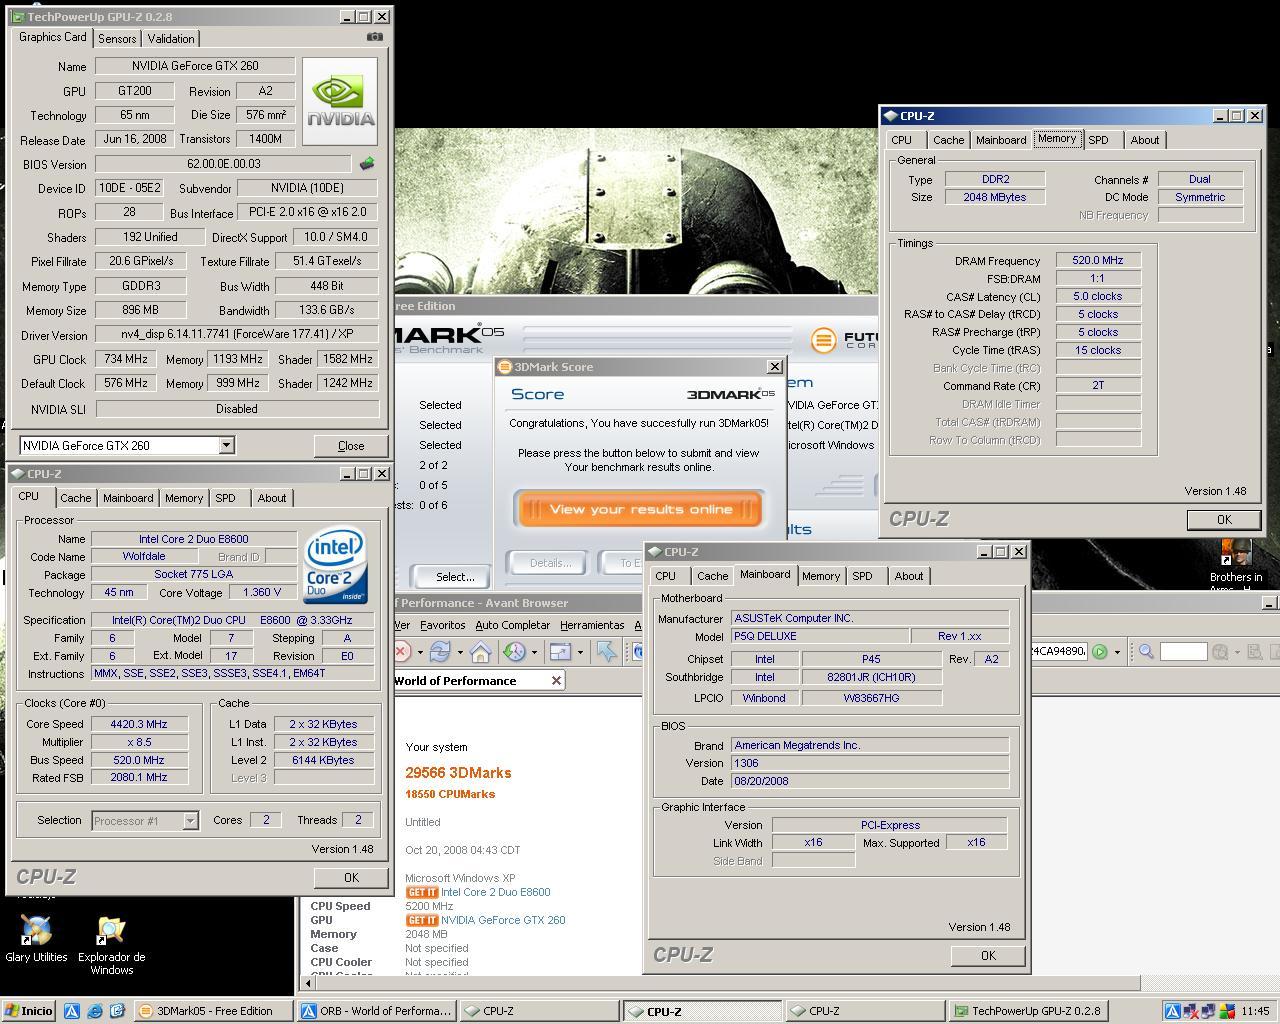The image size is (1280, 1024).
Task: Click the green Go button beside address bar
Action: click(1099, 652)
